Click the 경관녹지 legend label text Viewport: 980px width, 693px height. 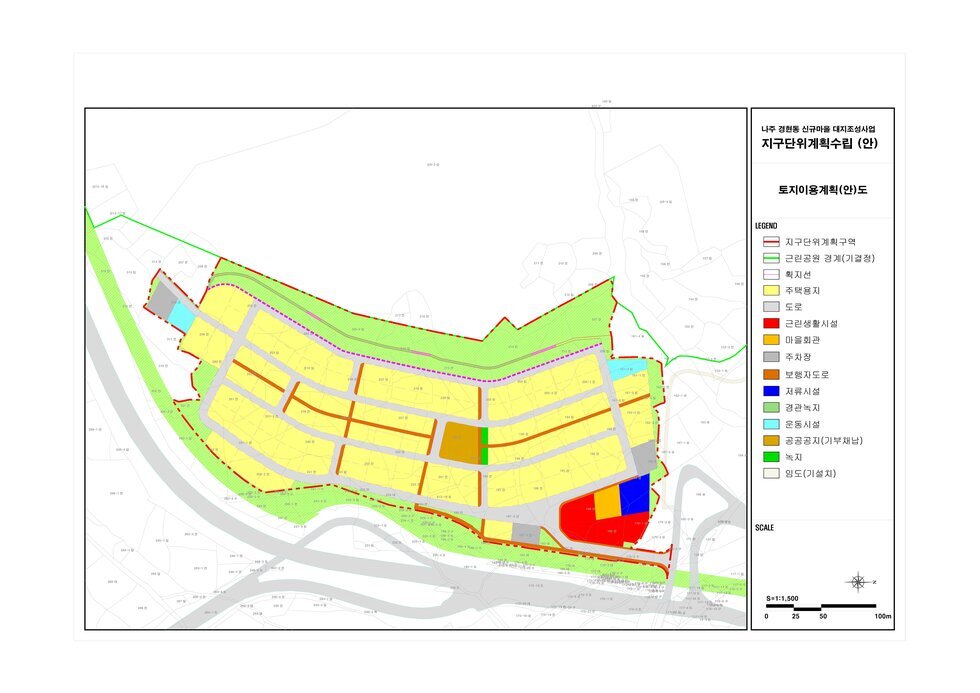click(x=803, y=406)
